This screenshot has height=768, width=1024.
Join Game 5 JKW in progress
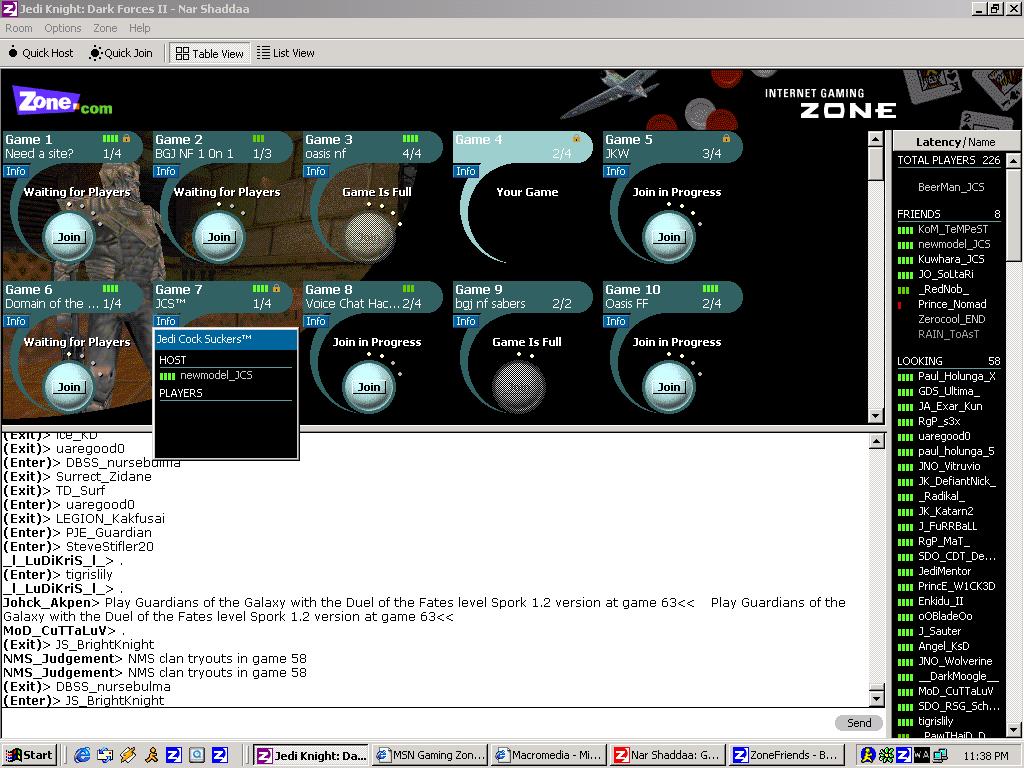point(669,237)
